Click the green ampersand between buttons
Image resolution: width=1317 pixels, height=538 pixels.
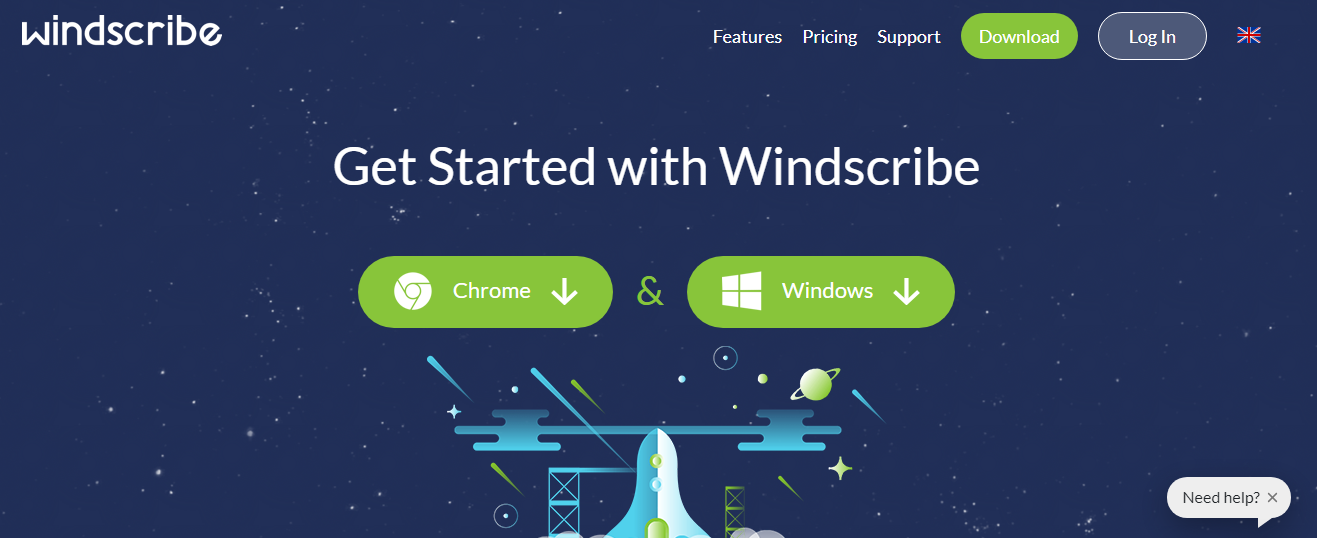(650, 291)
